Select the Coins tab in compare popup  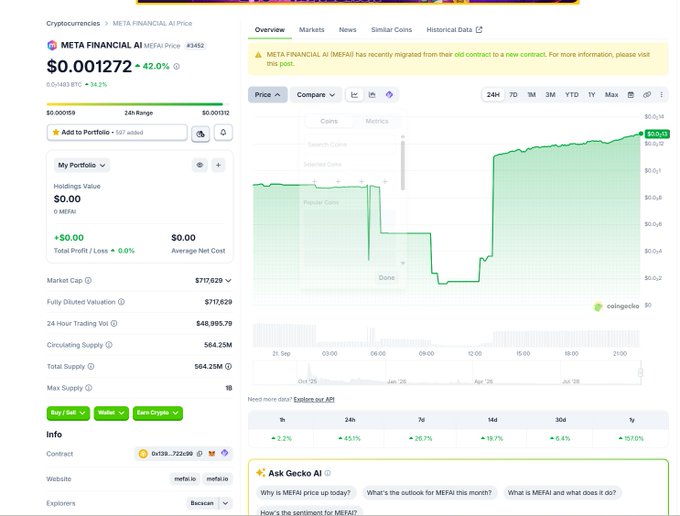[x=329, y=121]
